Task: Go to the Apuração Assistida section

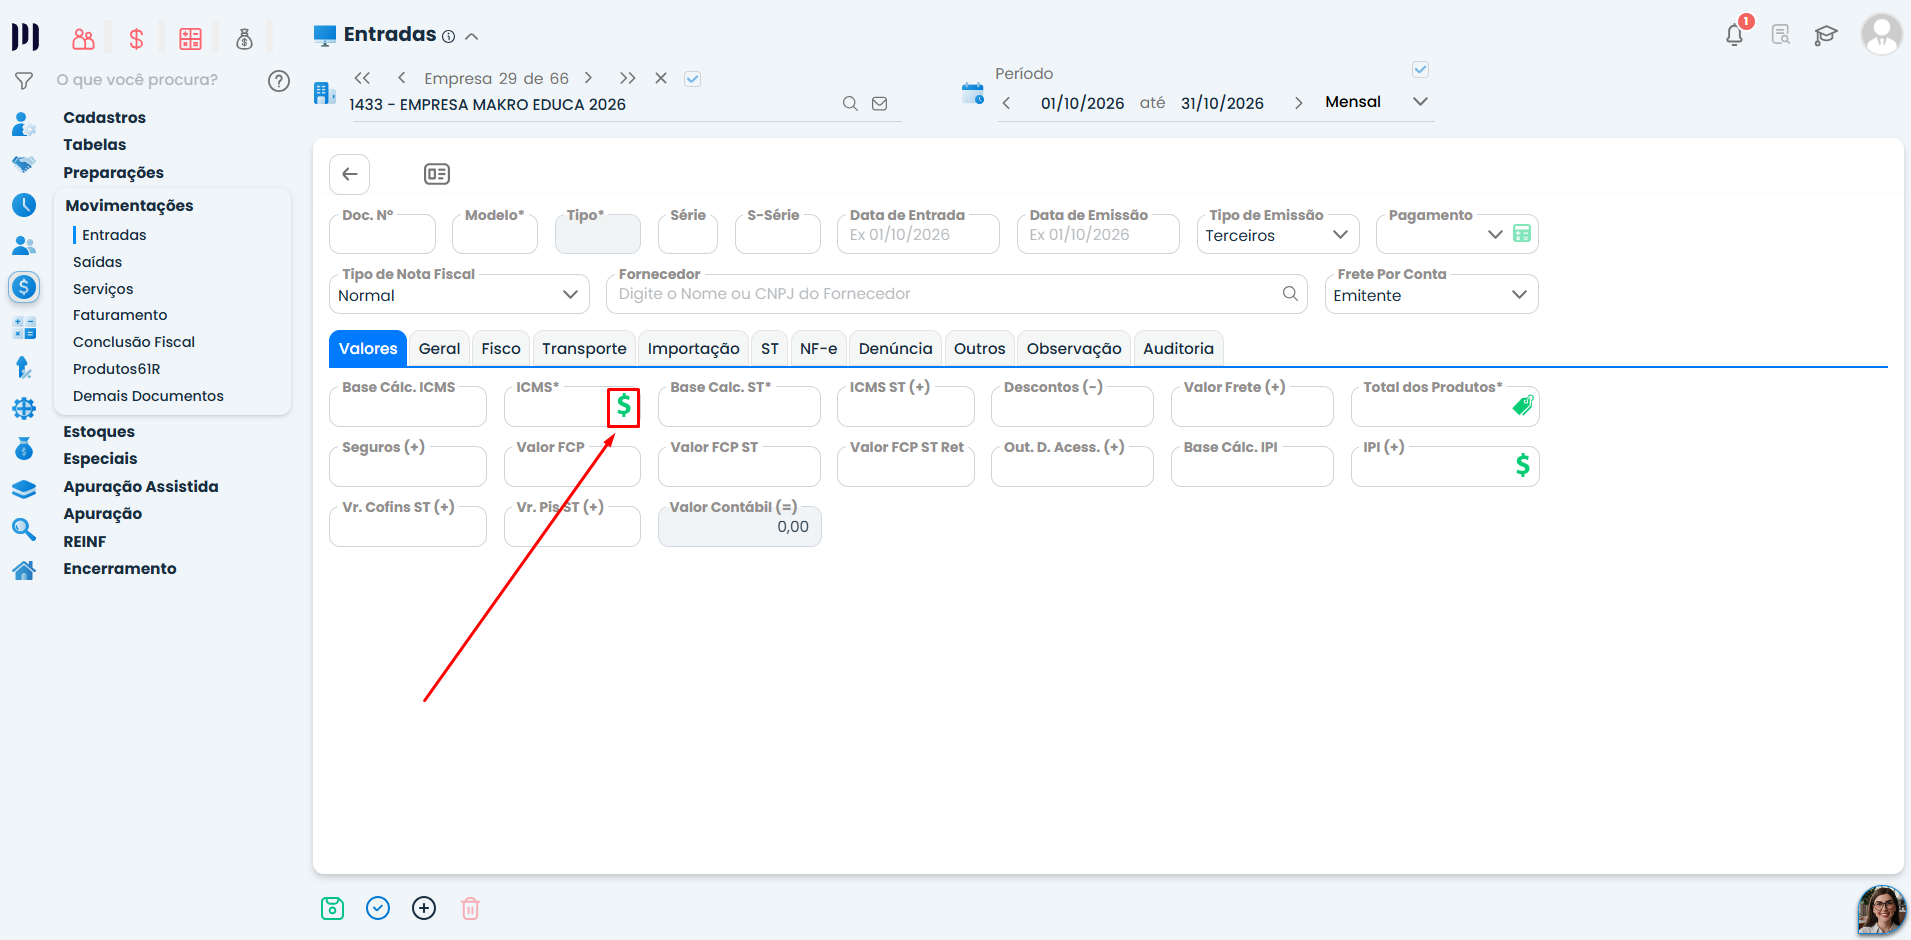Action: pos(141,487)
